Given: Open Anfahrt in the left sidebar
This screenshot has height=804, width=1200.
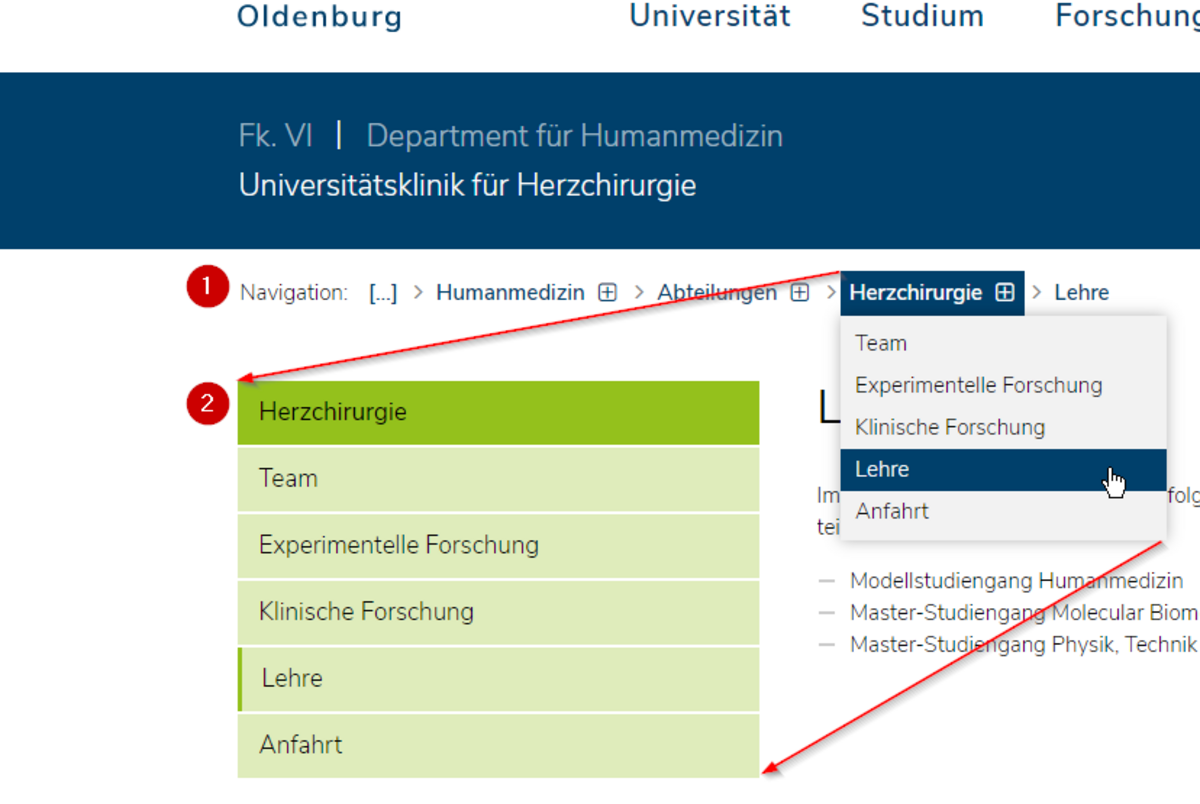Looking at the screenshot, I should 498,745.
